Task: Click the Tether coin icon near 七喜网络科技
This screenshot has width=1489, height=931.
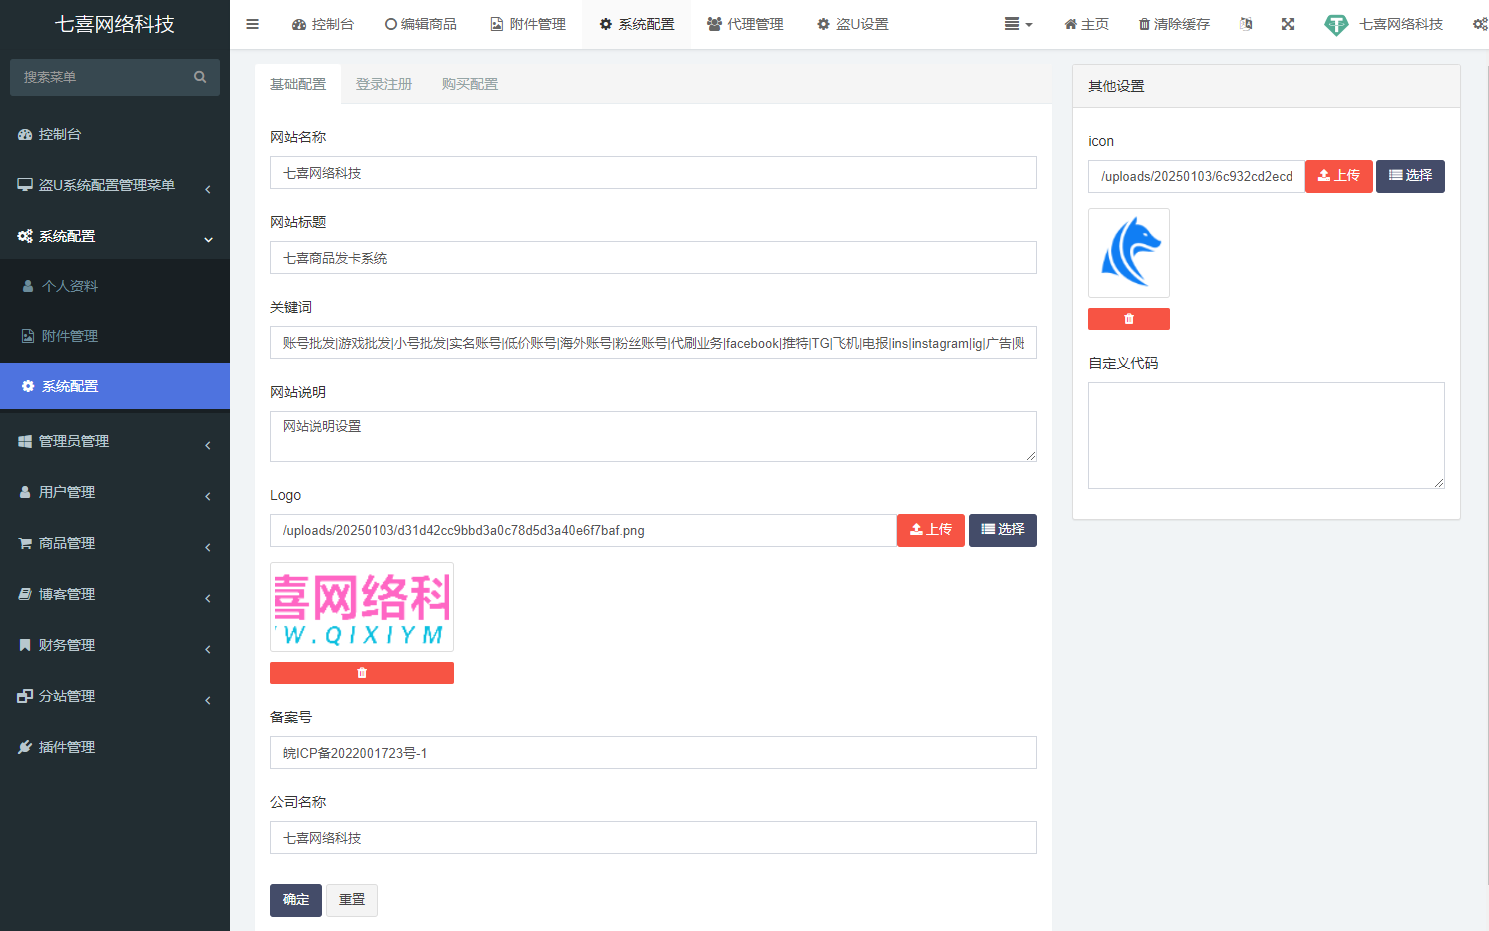Action: tap(1337, 23)
